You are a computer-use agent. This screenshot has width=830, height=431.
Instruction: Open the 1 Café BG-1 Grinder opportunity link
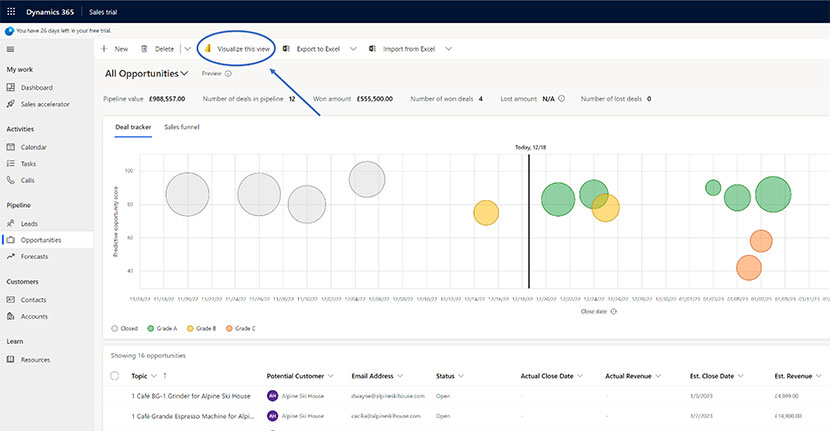tap(191, 396)
